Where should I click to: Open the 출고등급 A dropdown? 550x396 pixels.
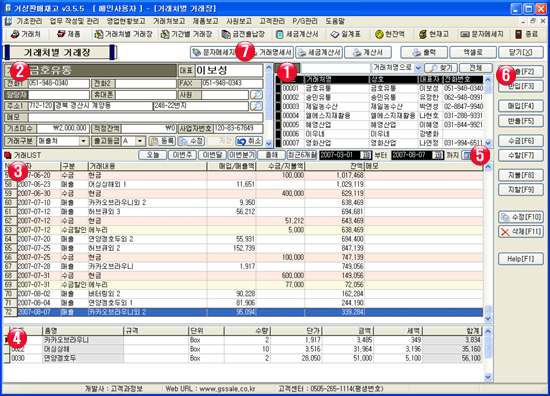click(140, 141)
